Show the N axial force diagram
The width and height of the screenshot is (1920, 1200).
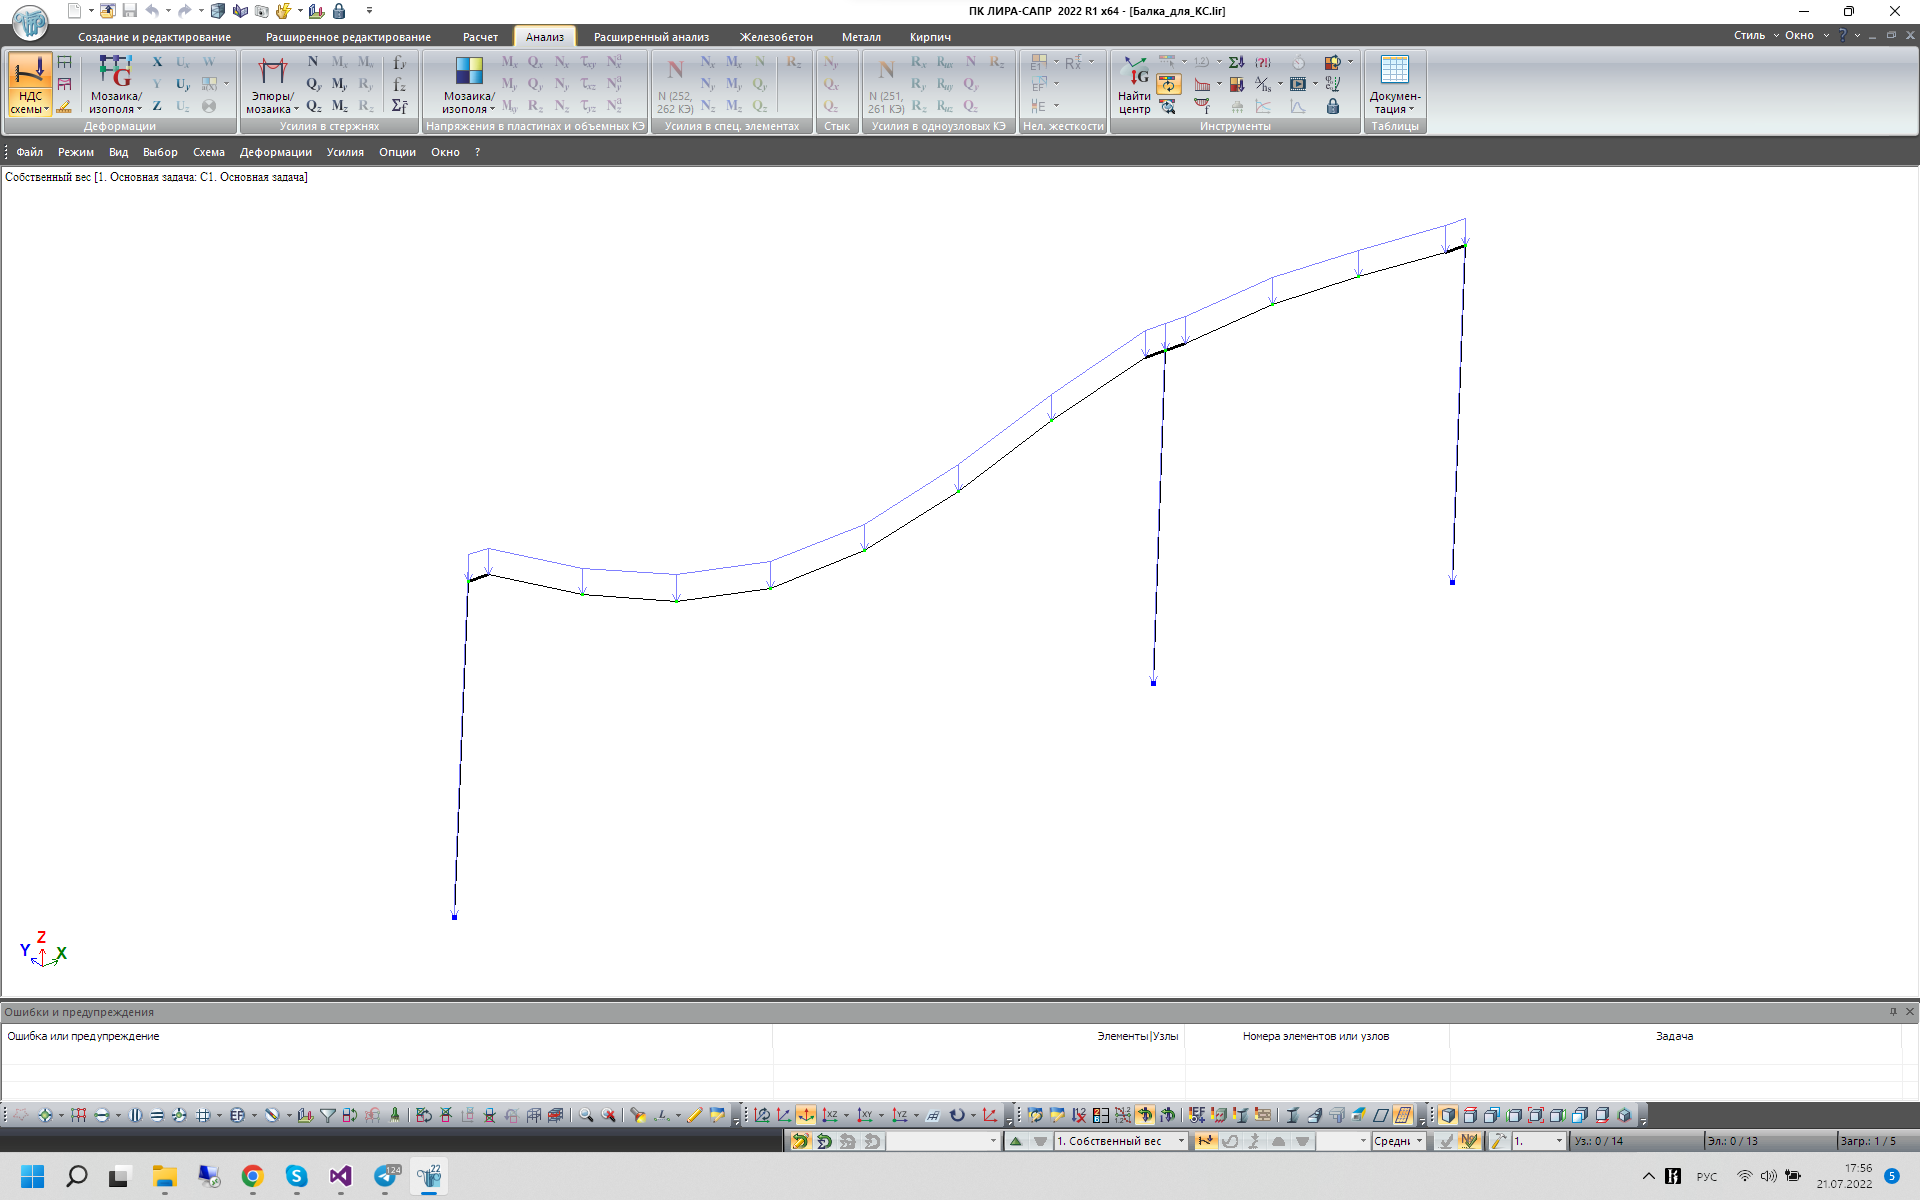313,62
